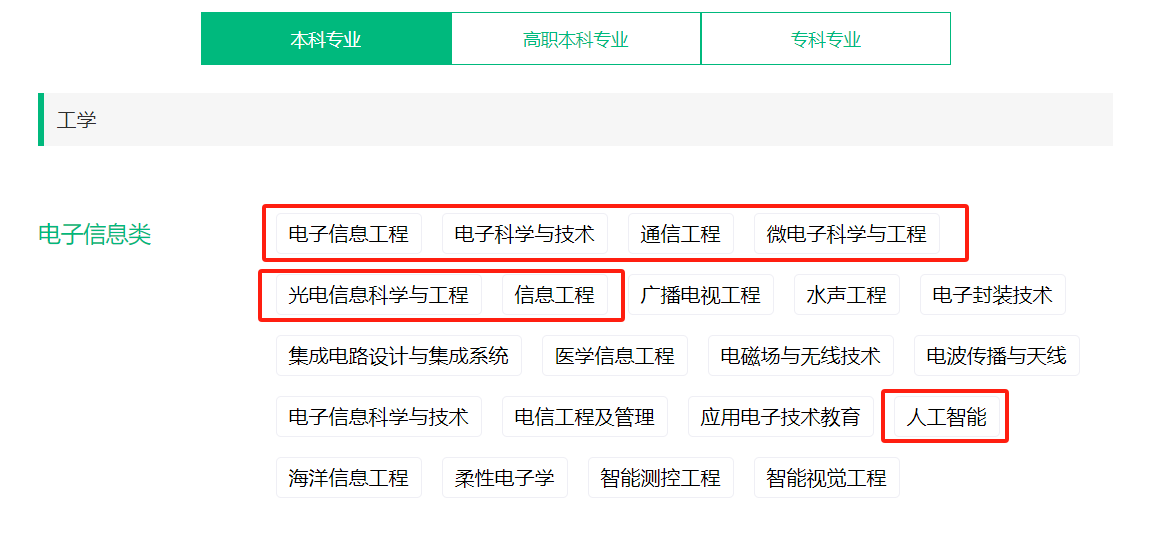Click the 电子信息类 category link
1162x552 pixels.
coord(94,234)
